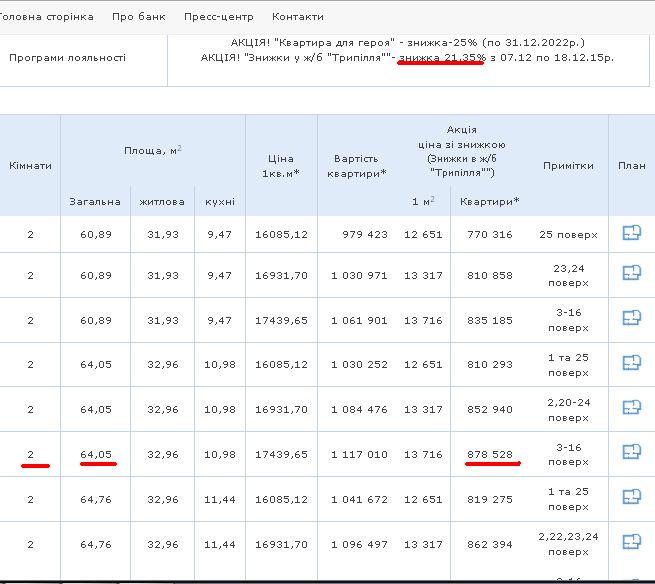Select underlined discounted price 878 528
655x584 pixels.
(x=490, y=455)
